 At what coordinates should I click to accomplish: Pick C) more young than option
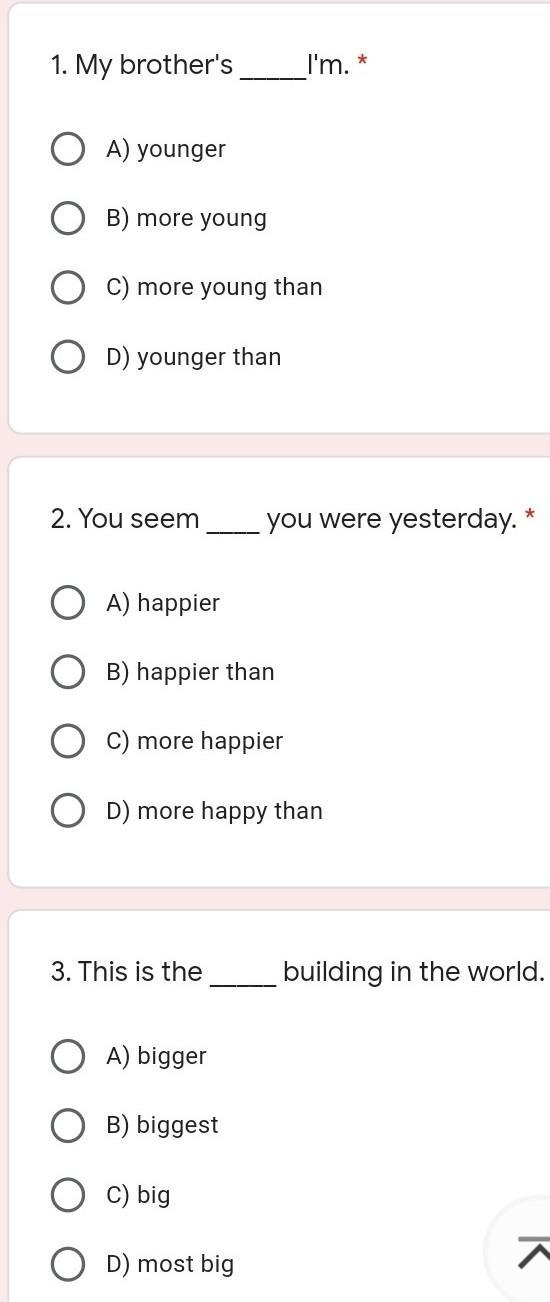(67, 287)
